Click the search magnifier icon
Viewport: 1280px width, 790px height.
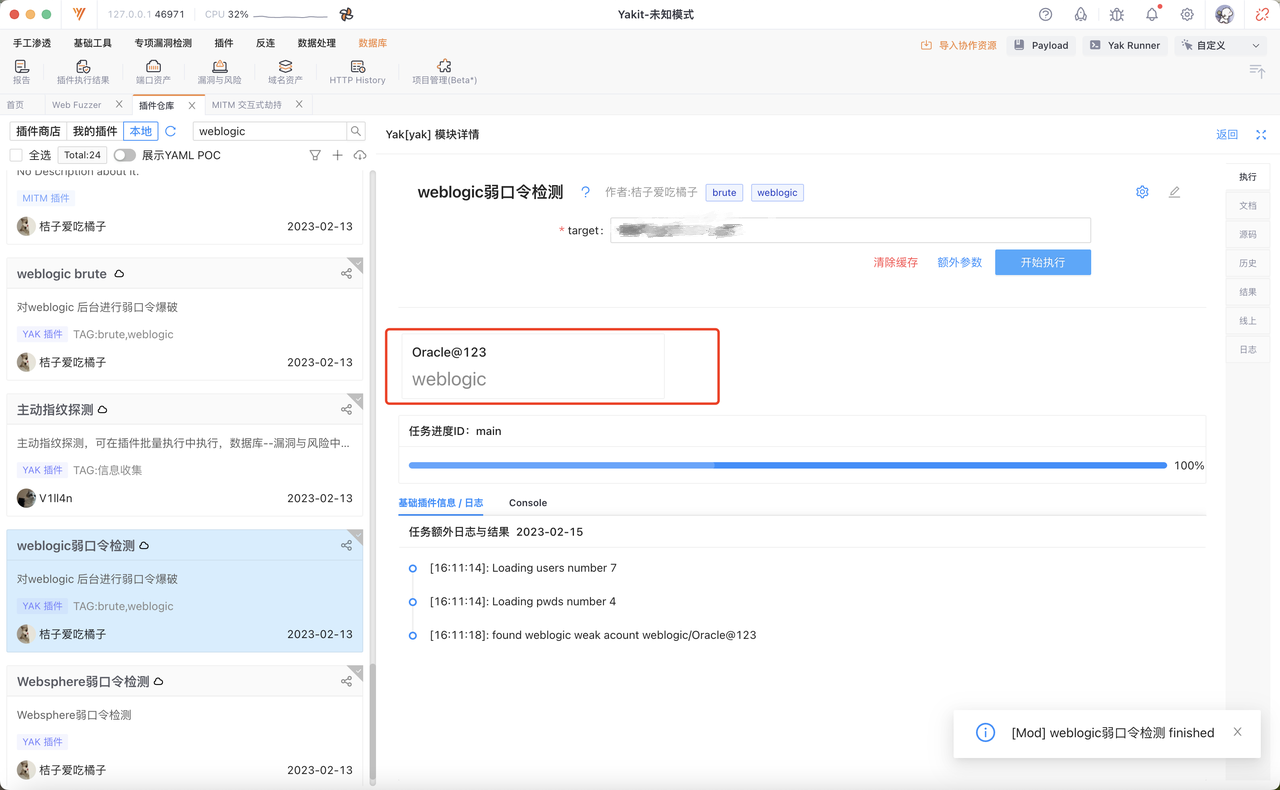point(356,131)
